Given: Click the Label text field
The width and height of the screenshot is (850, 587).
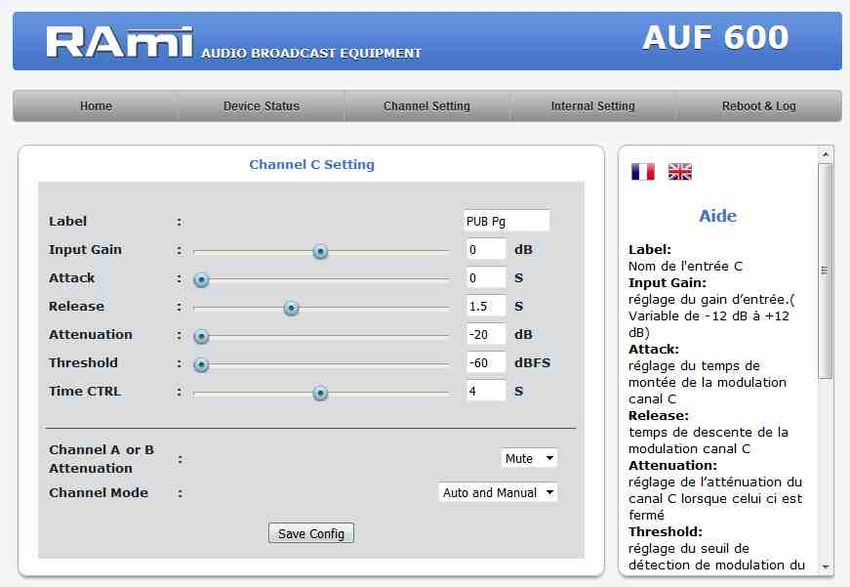Looking at the screenshot, I should [506, 221].
